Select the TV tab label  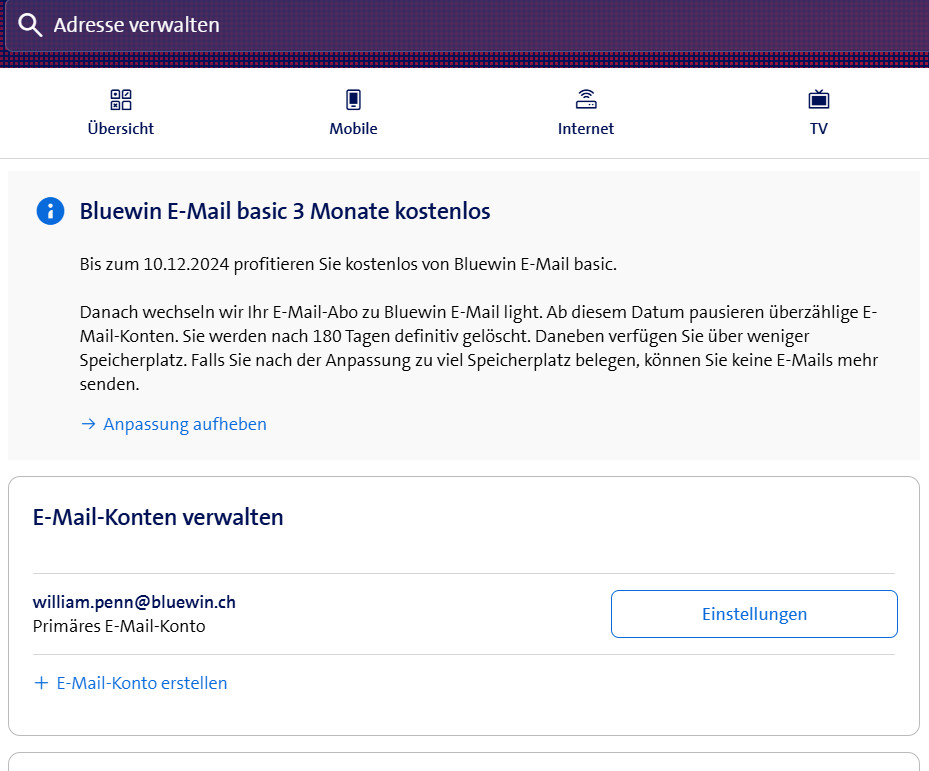[819, 129]
